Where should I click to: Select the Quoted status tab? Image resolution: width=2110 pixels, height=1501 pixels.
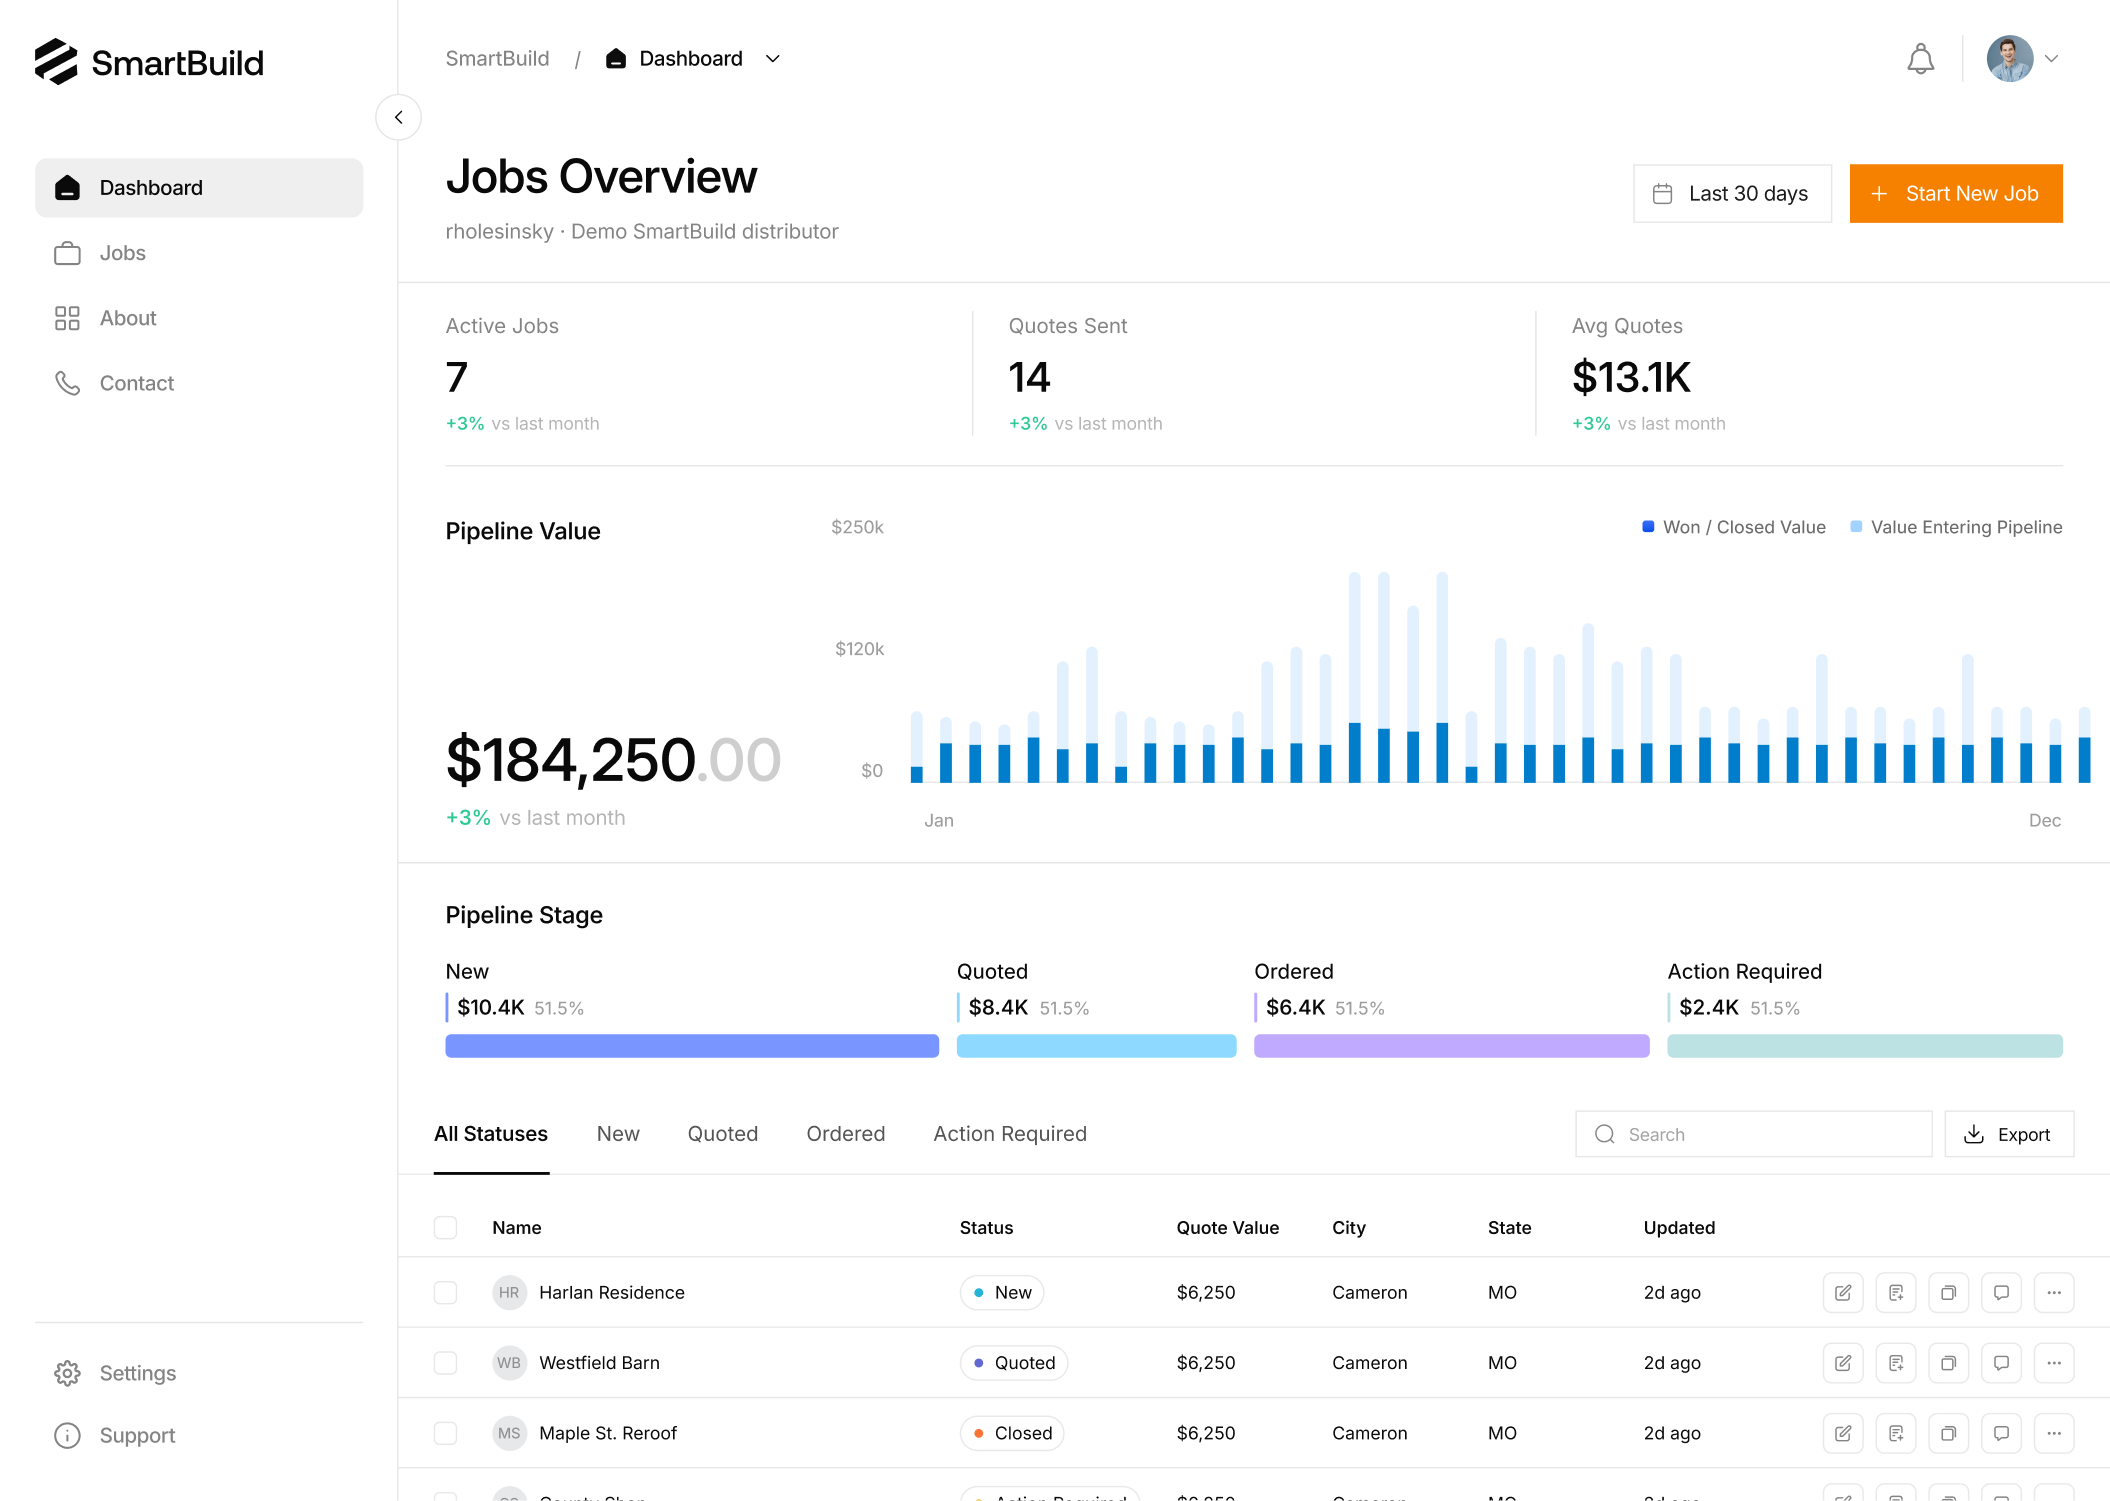pyautogui.click(x=722, y=1133)
